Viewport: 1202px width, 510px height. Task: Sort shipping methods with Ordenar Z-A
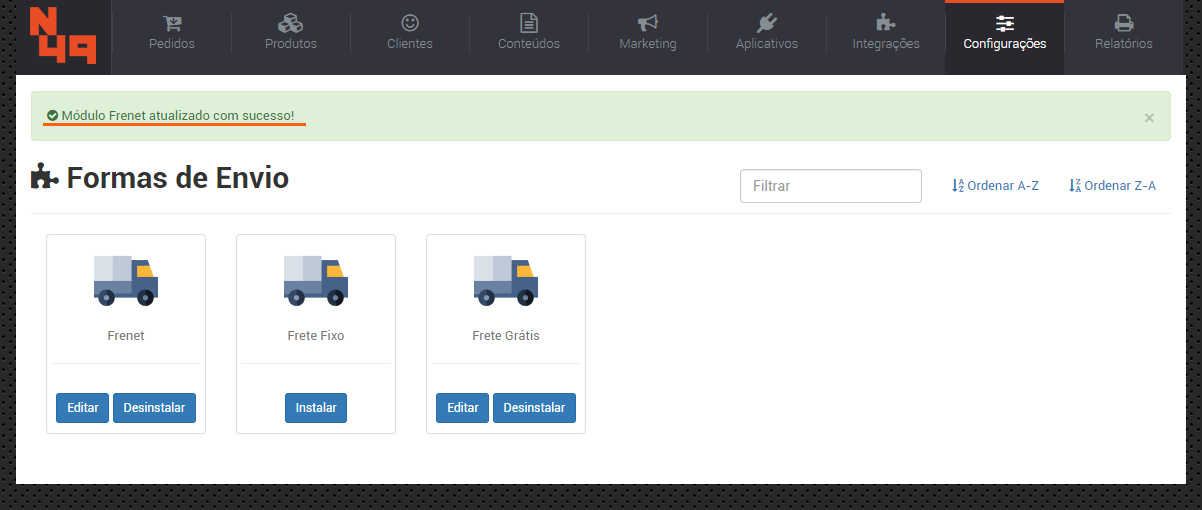(x=1112, y=186)
